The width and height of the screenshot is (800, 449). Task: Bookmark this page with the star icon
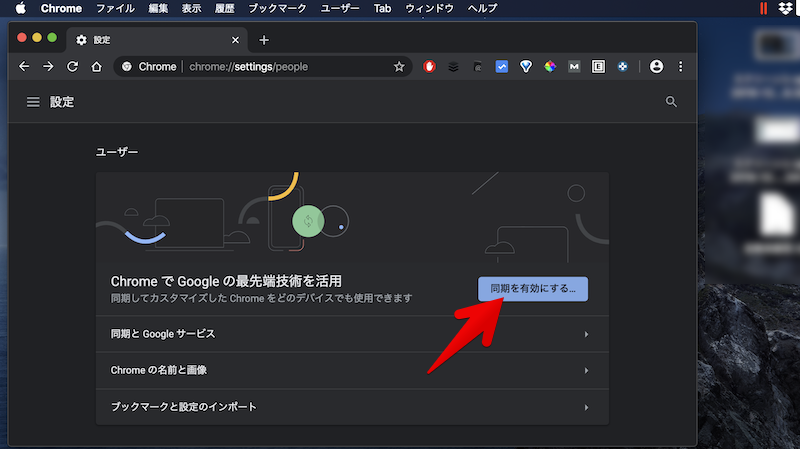point(399,67)
